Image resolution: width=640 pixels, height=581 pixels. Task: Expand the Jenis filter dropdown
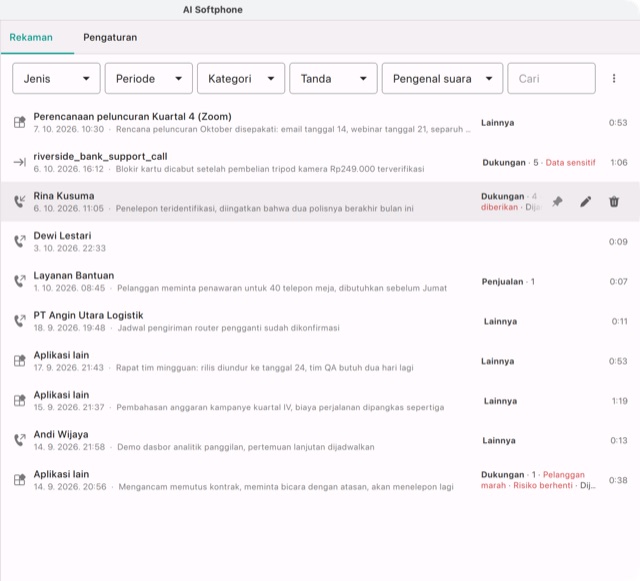[56, 78]
